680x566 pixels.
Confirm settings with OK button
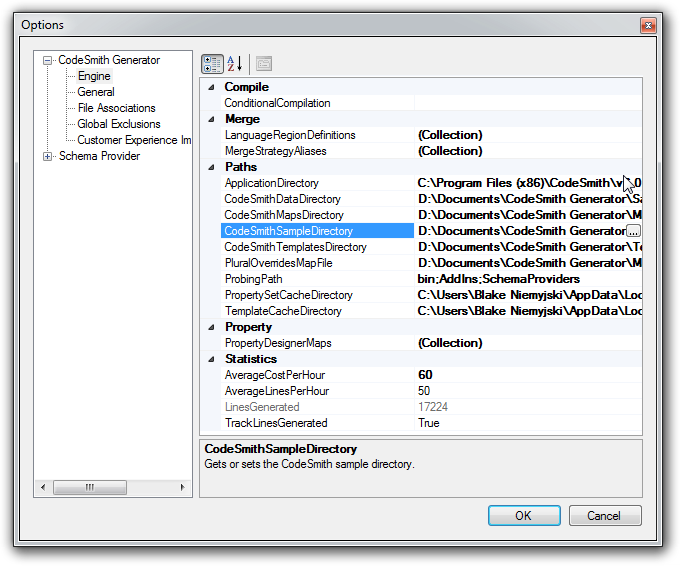(x=524, y=515)
